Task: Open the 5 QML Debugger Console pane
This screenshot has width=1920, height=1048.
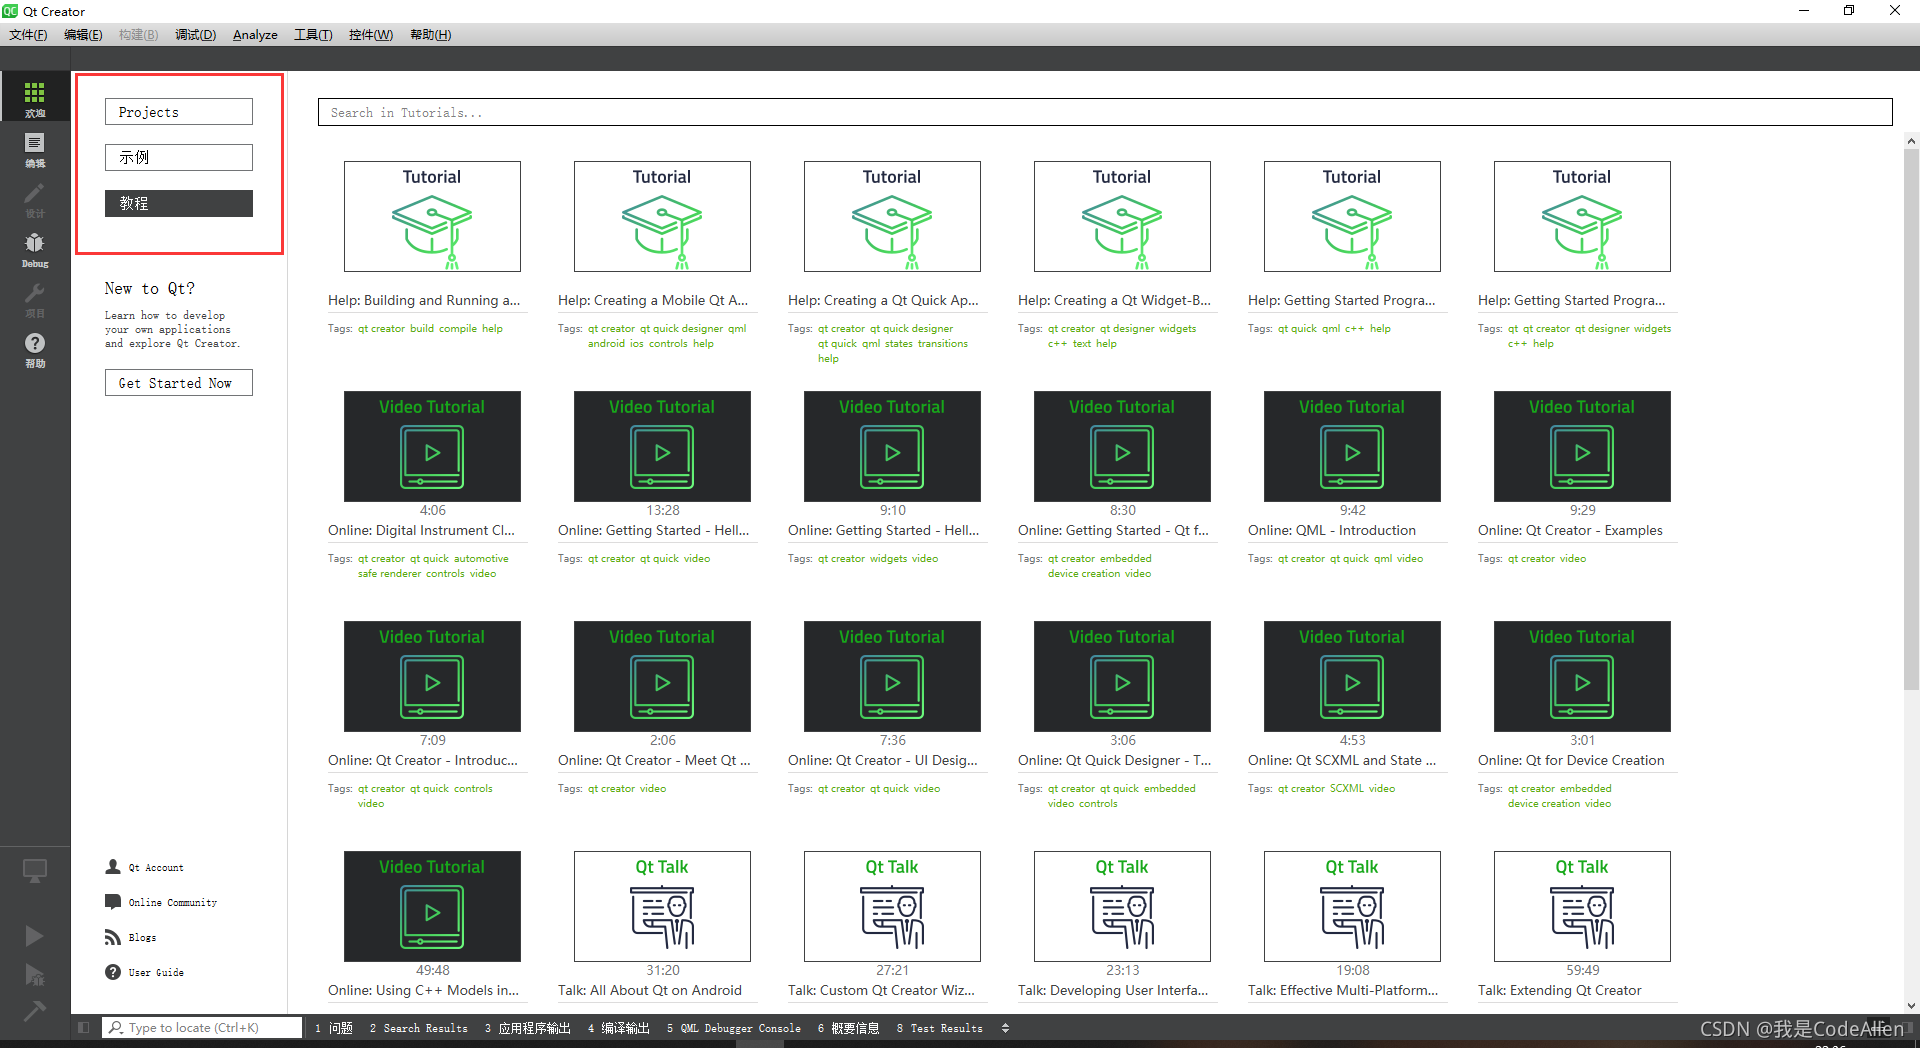Action: tap(734, 1028)
